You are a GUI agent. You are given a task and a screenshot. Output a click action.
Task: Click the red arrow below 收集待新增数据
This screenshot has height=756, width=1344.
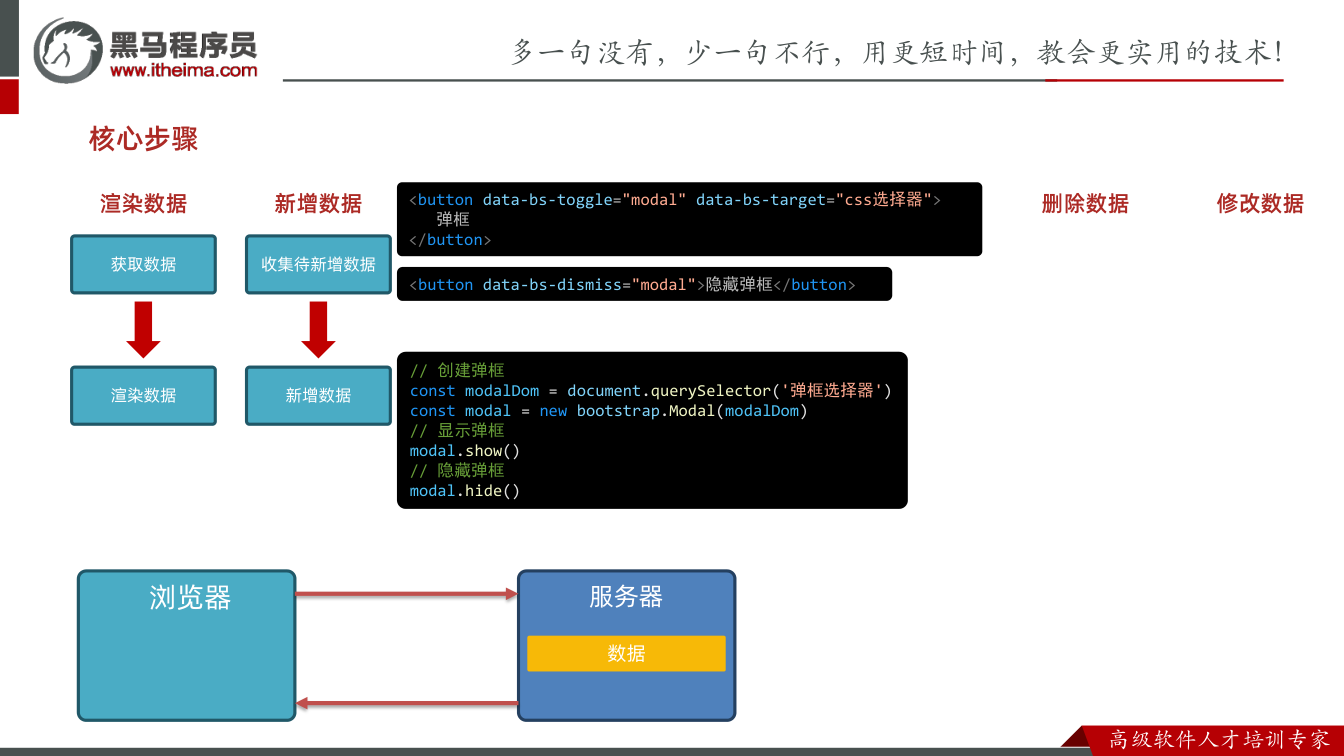318,330
